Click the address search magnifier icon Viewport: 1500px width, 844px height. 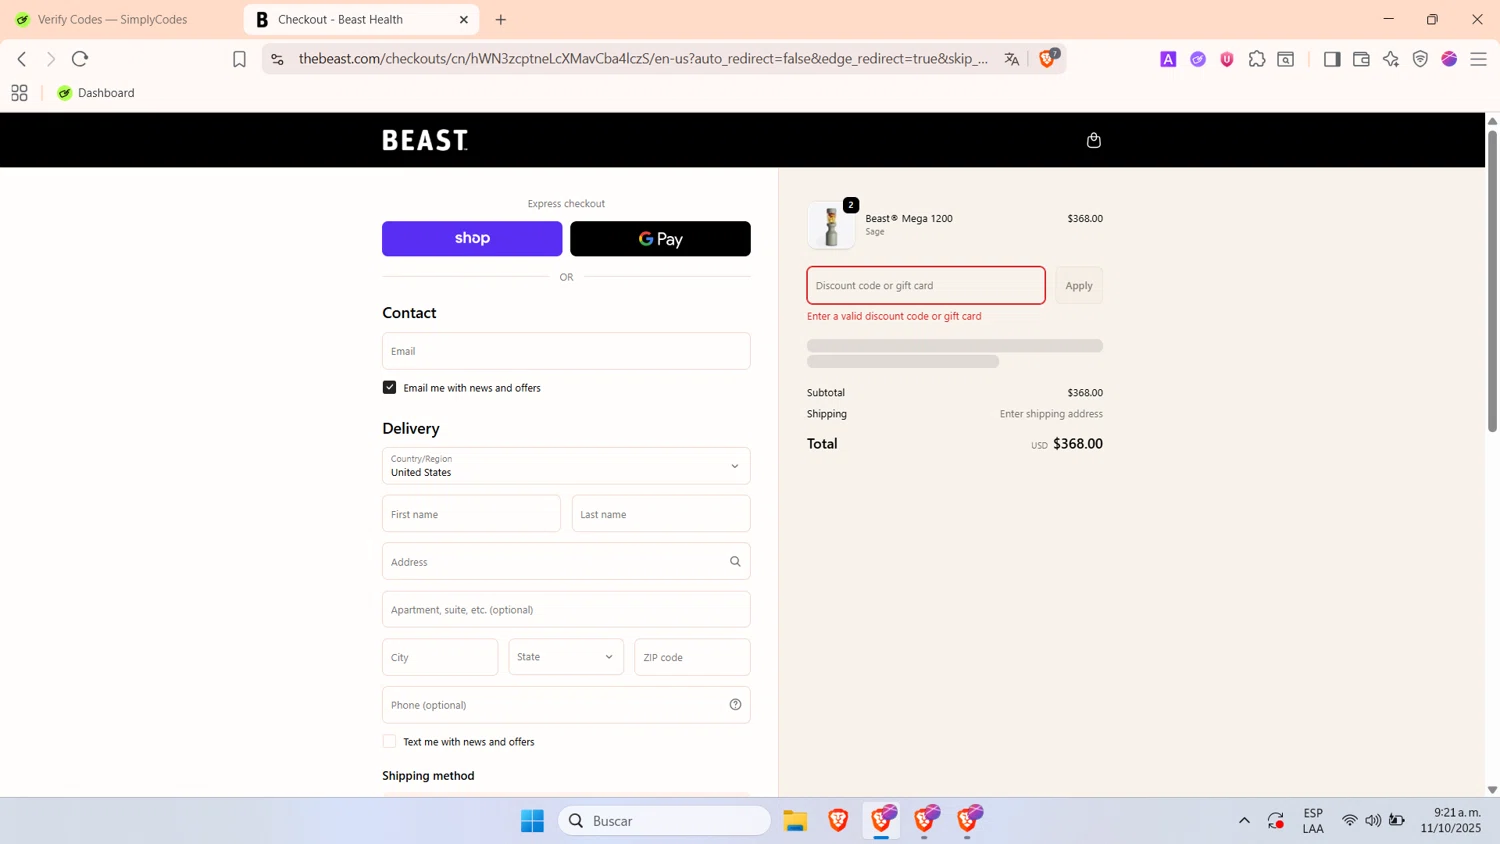click(735, 562)
